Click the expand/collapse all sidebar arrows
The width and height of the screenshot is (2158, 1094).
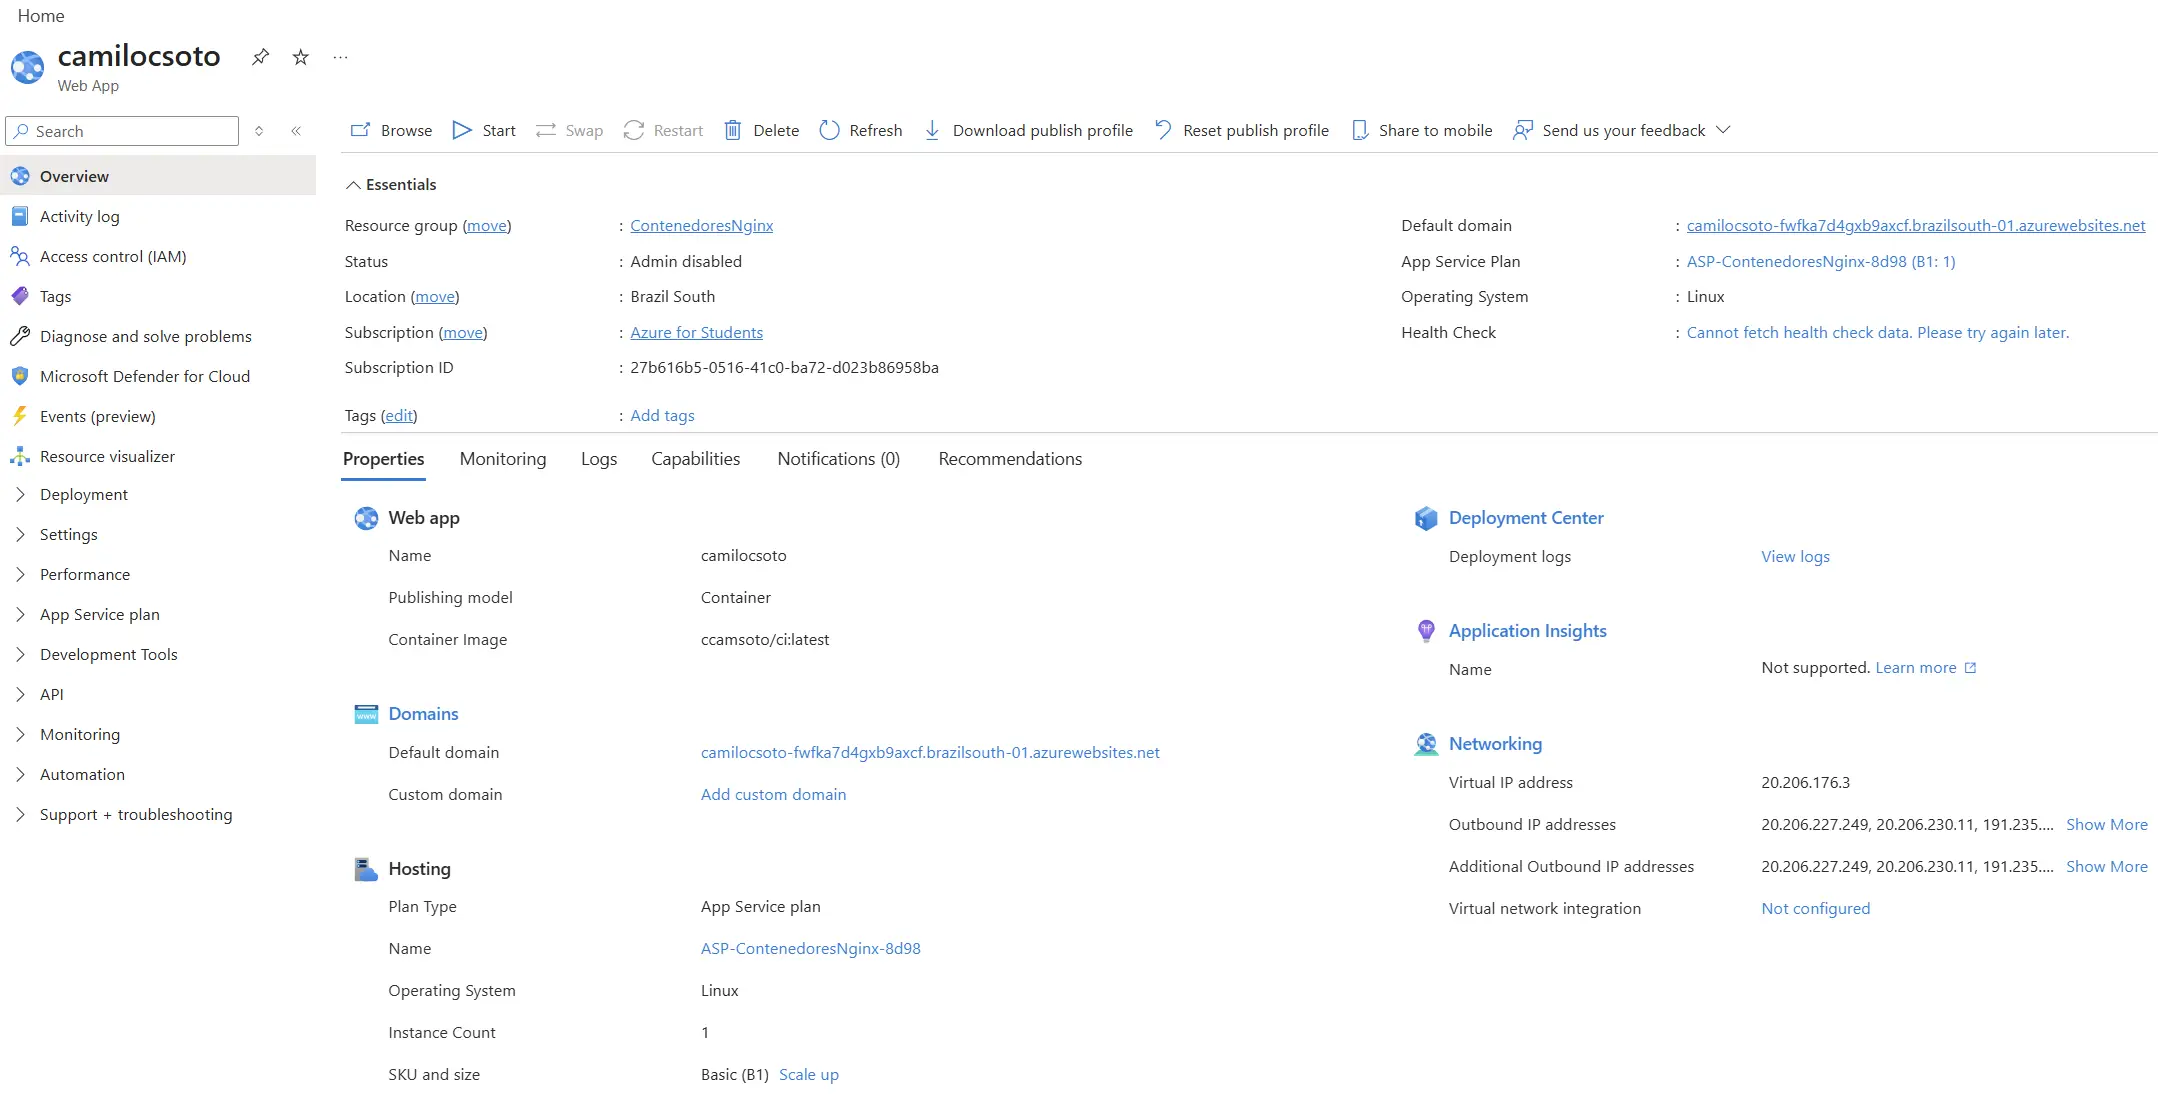click(x=259, y=131)
